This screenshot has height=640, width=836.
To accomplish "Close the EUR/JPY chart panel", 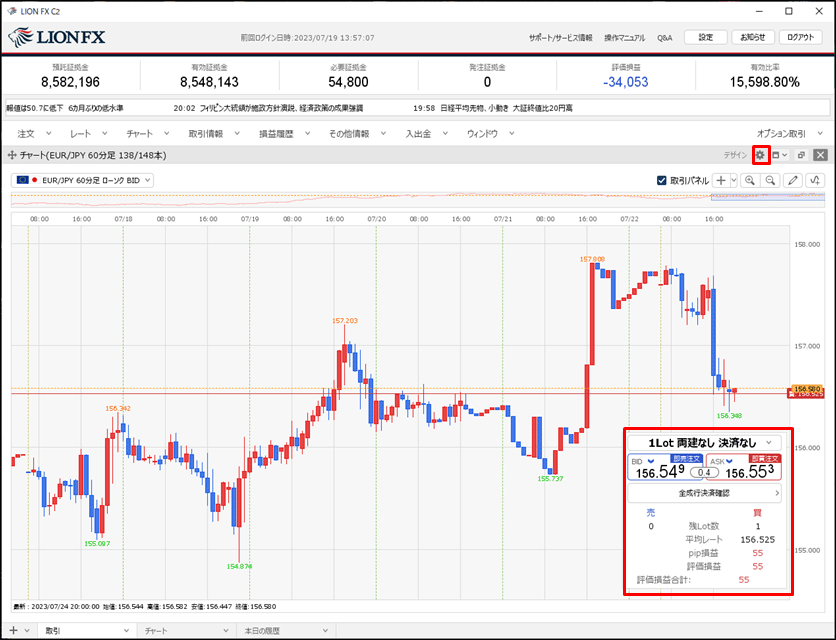I will (821, 155).
